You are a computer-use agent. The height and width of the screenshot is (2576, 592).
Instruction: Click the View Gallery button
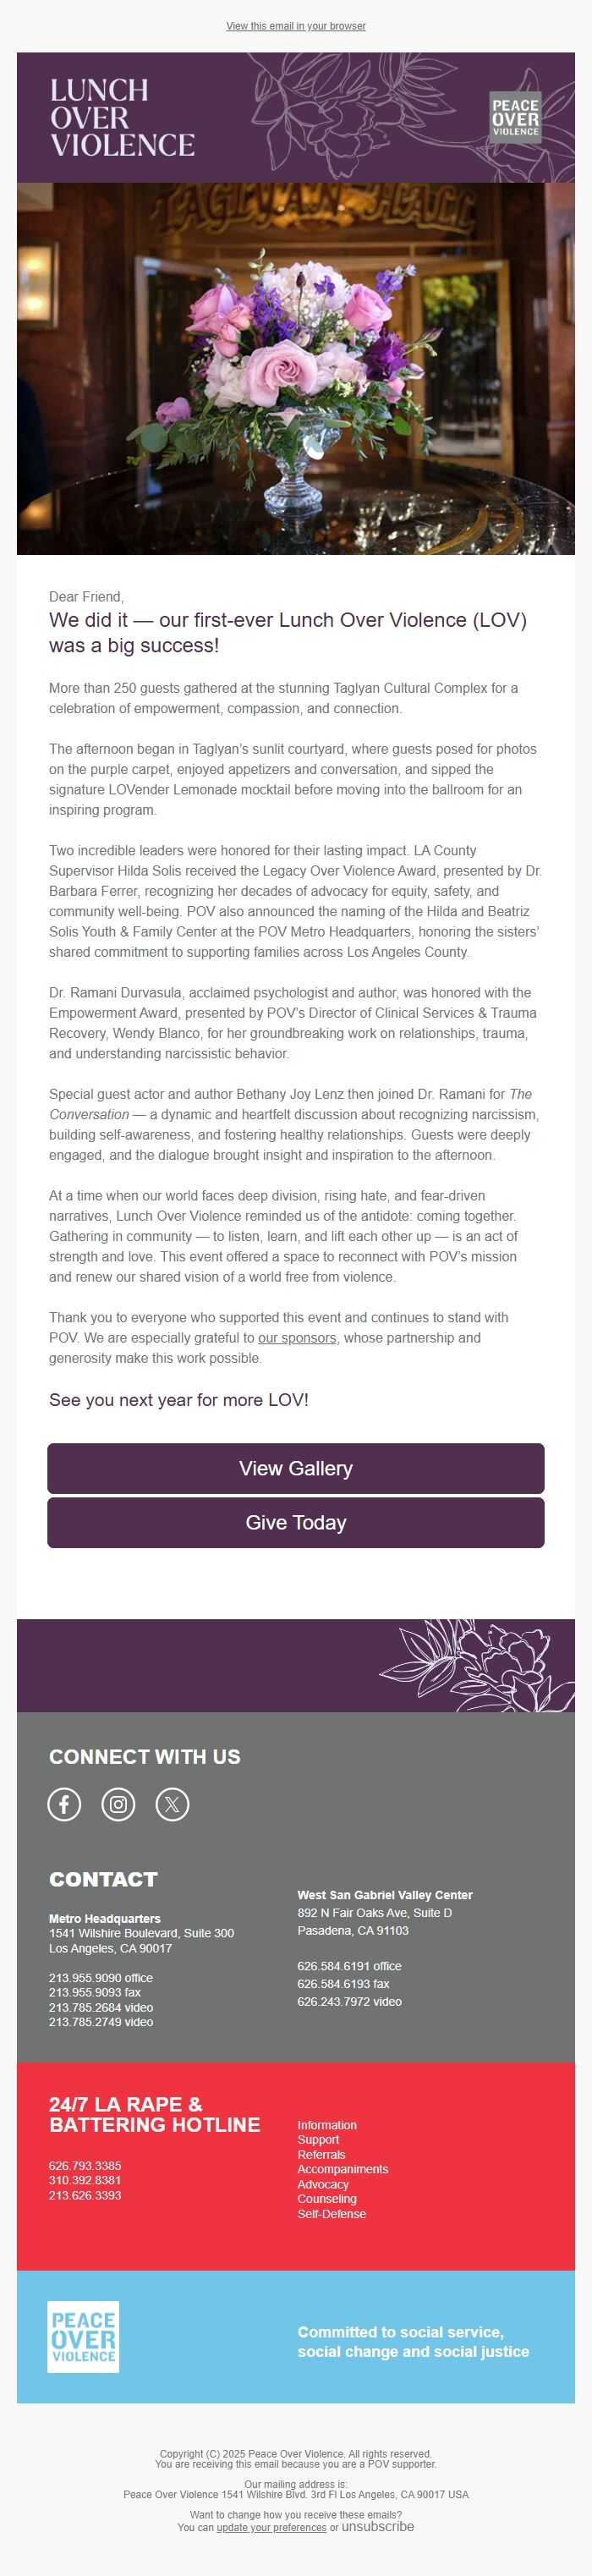(295, 1469)
